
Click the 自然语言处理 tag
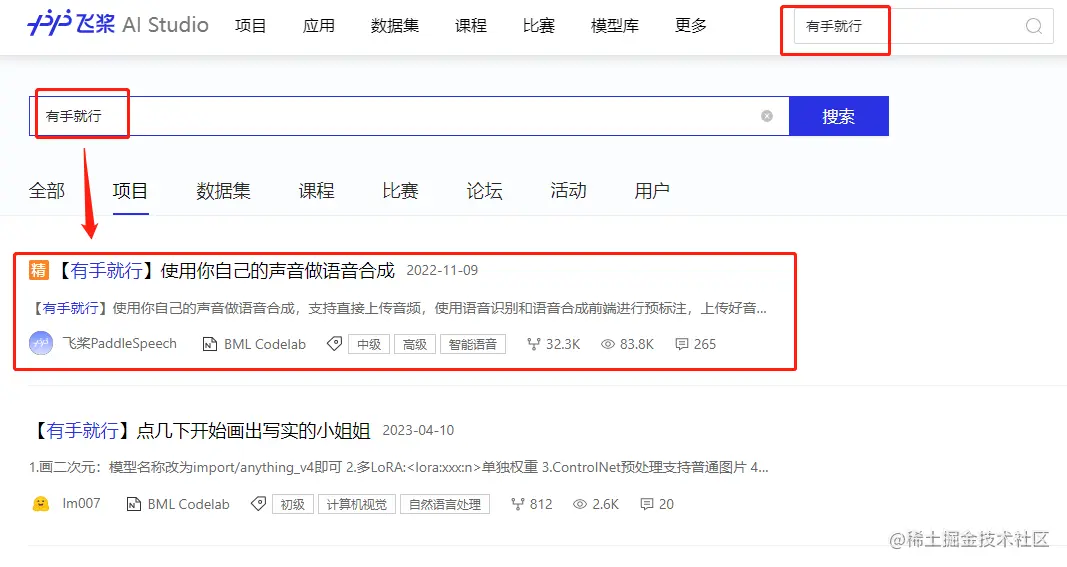click(445, 504)
